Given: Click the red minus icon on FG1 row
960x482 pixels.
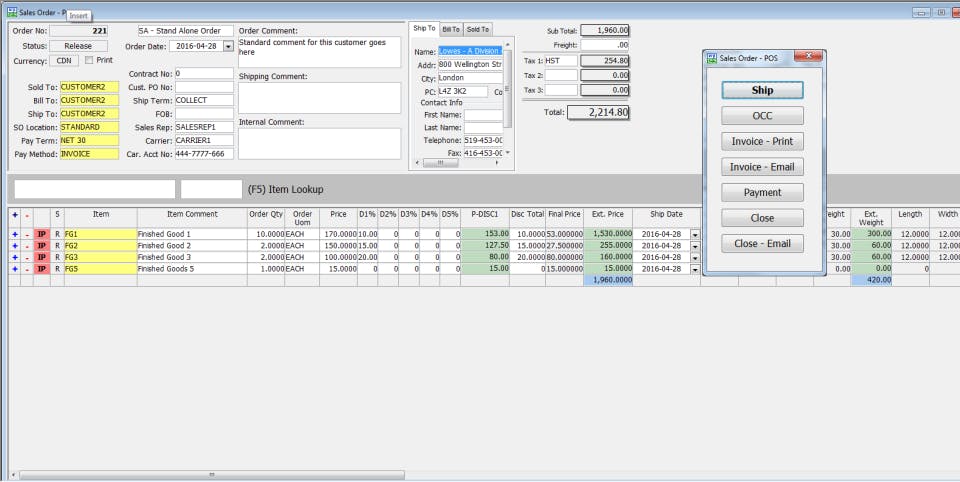Looking at the screenshot, I should (x=27, y=234).
